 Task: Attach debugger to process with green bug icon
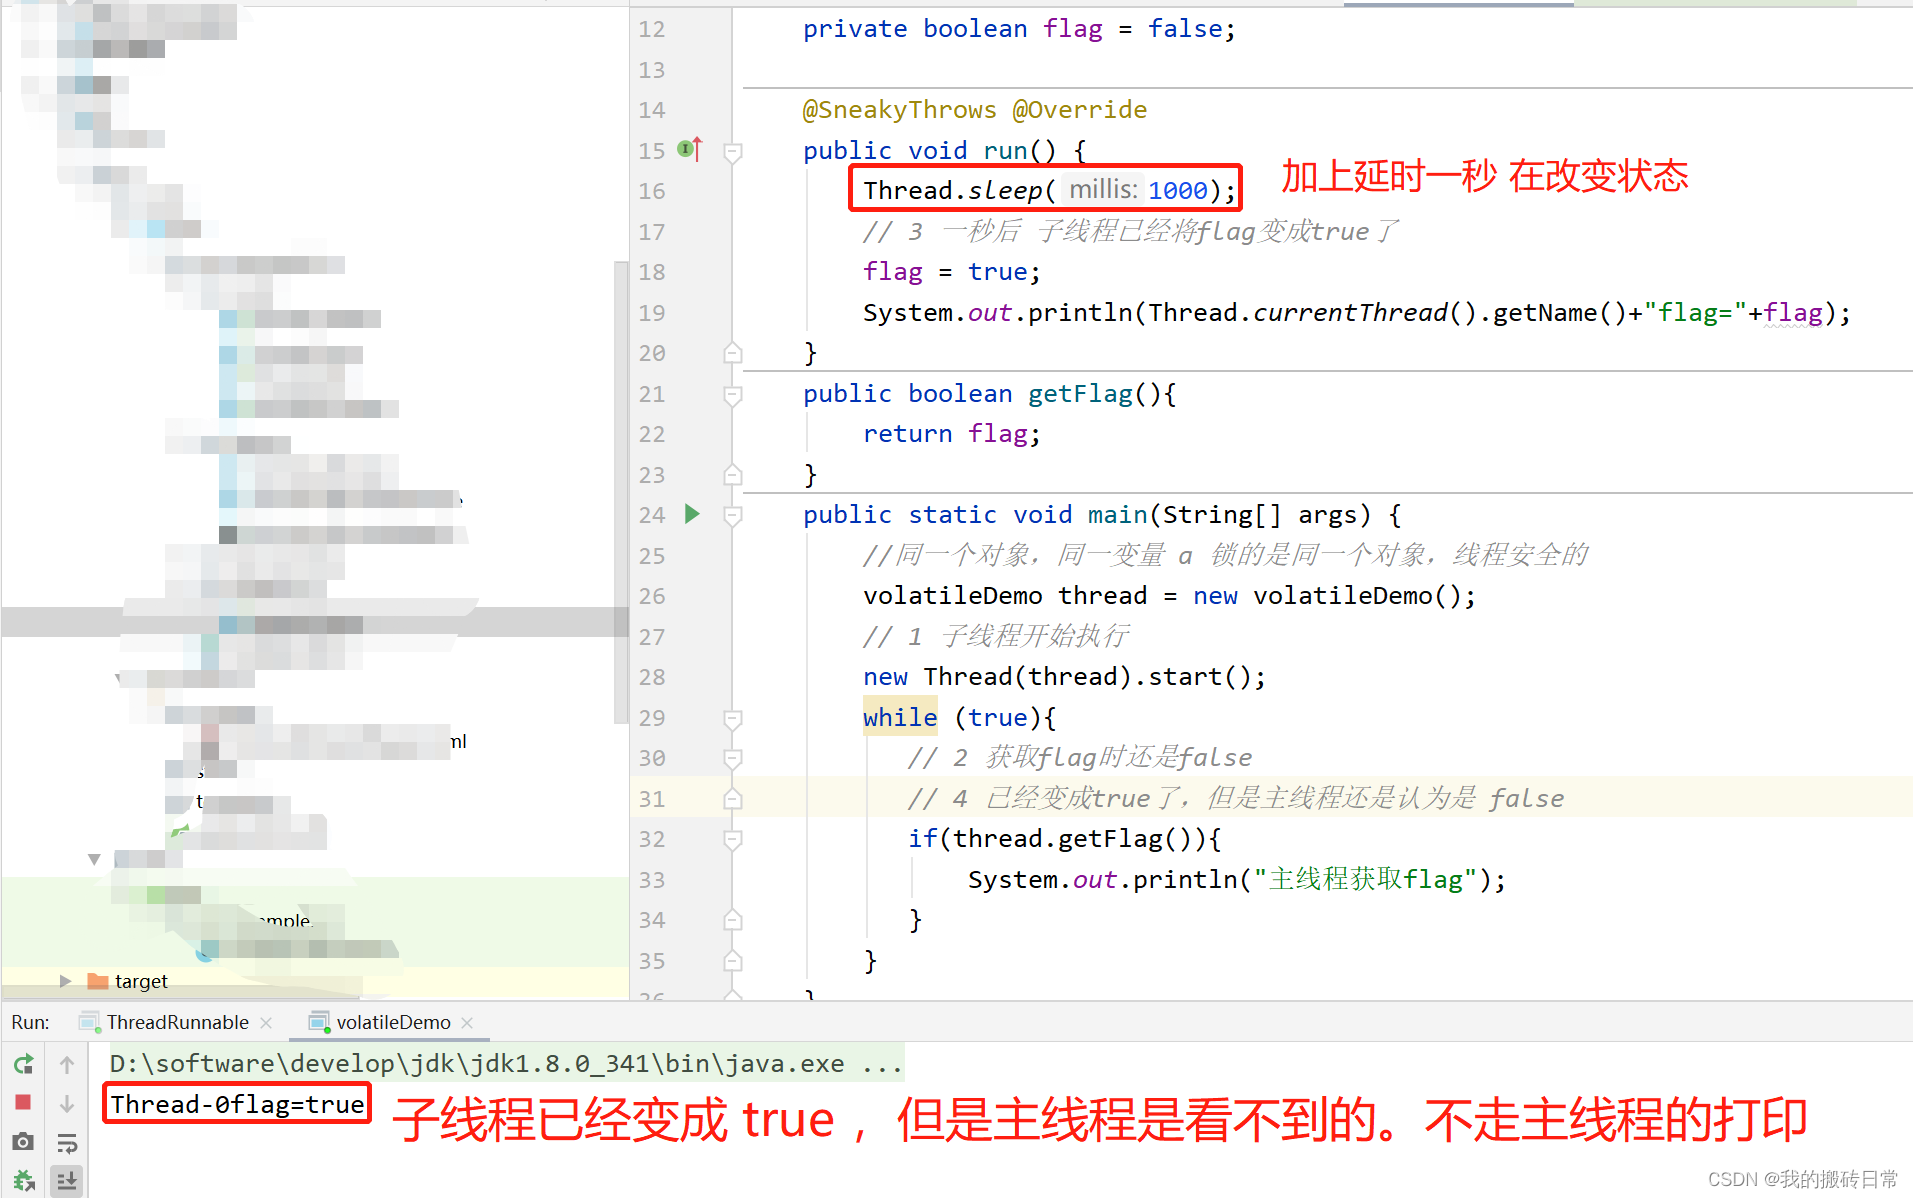pyautogui.click(x=23, y=1180)
